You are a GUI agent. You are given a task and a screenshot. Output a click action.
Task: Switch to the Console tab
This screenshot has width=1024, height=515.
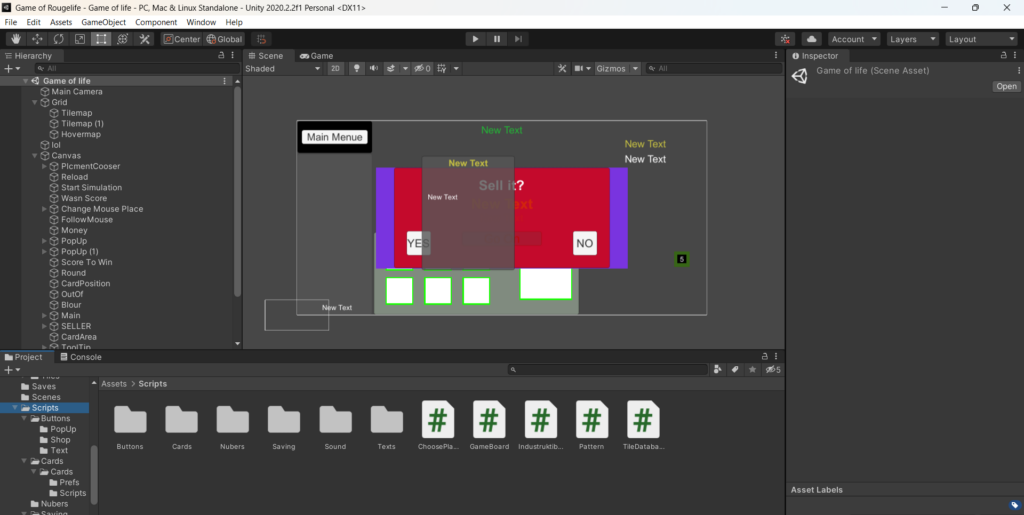pos(84,357)
